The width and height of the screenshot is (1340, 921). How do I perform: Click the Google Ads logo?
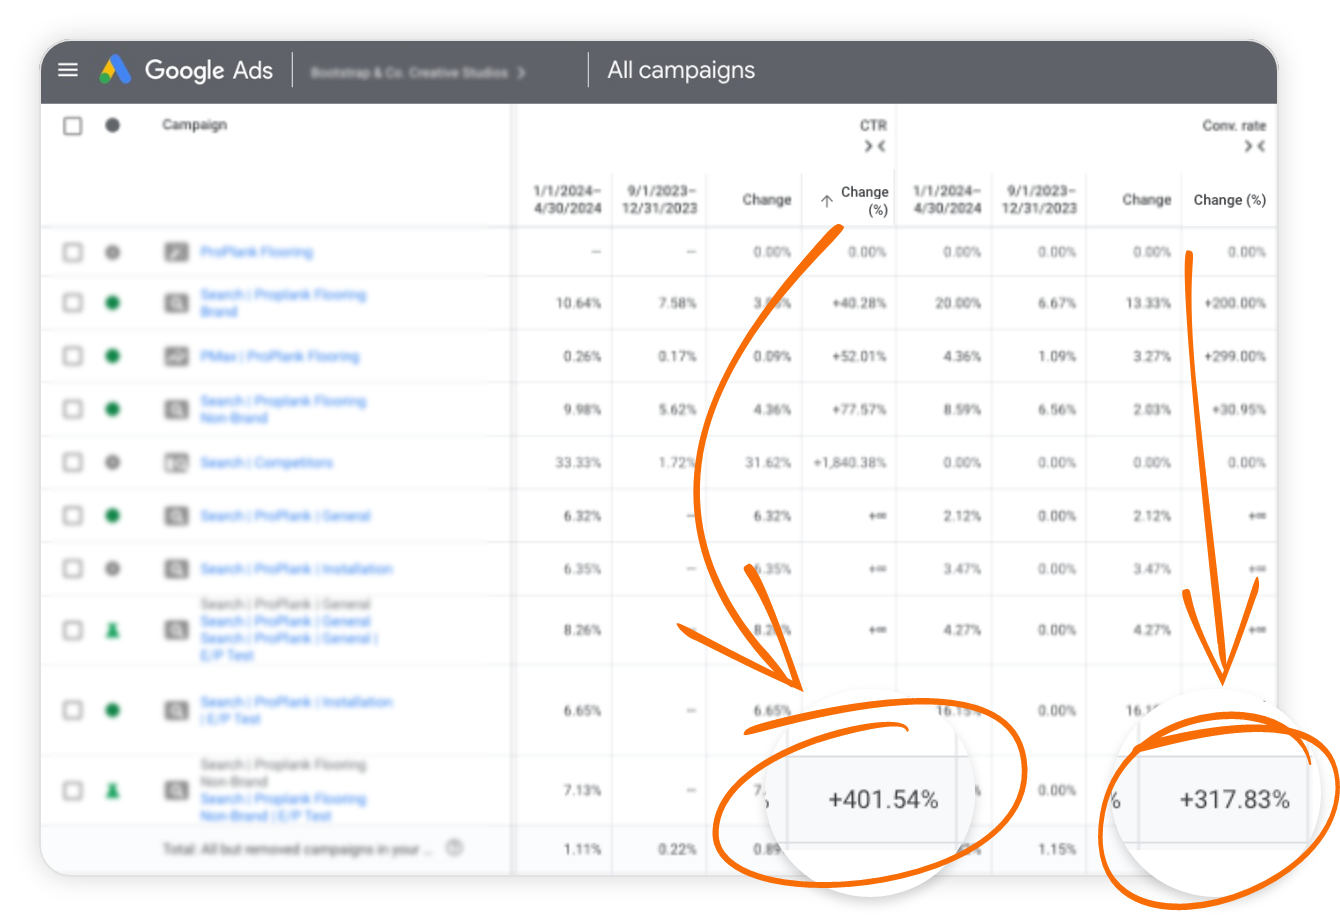[x=116, y=70]
